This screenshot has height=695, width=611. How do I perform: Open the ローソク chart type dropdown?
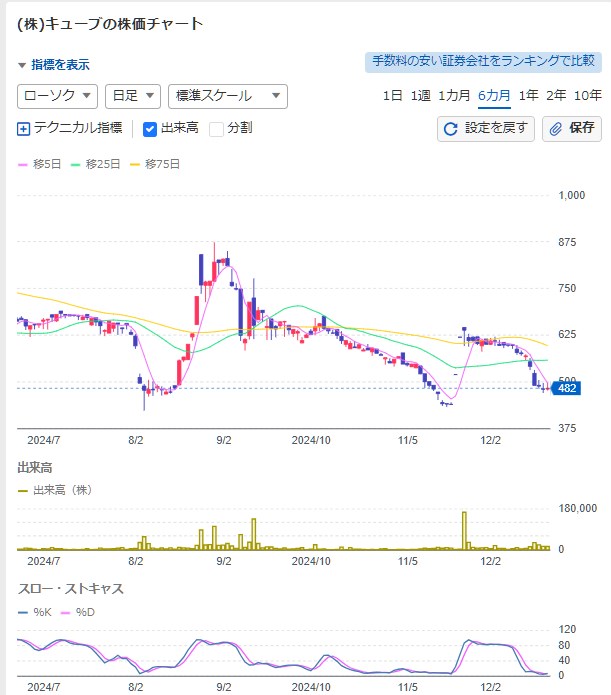[57, 96]
